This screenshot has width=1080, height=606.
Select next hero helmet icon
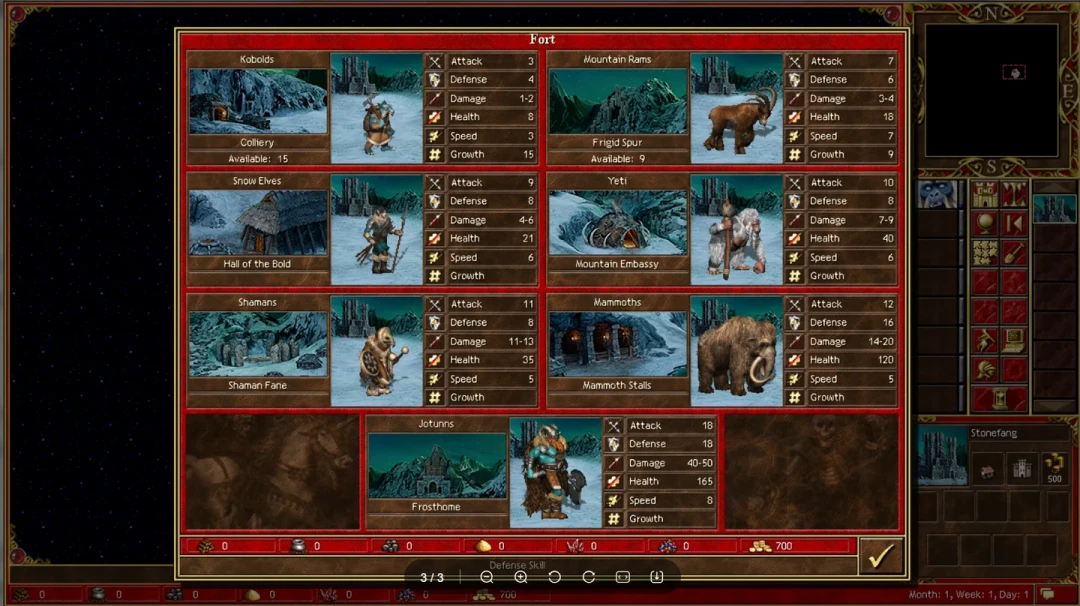coord(985,370)
